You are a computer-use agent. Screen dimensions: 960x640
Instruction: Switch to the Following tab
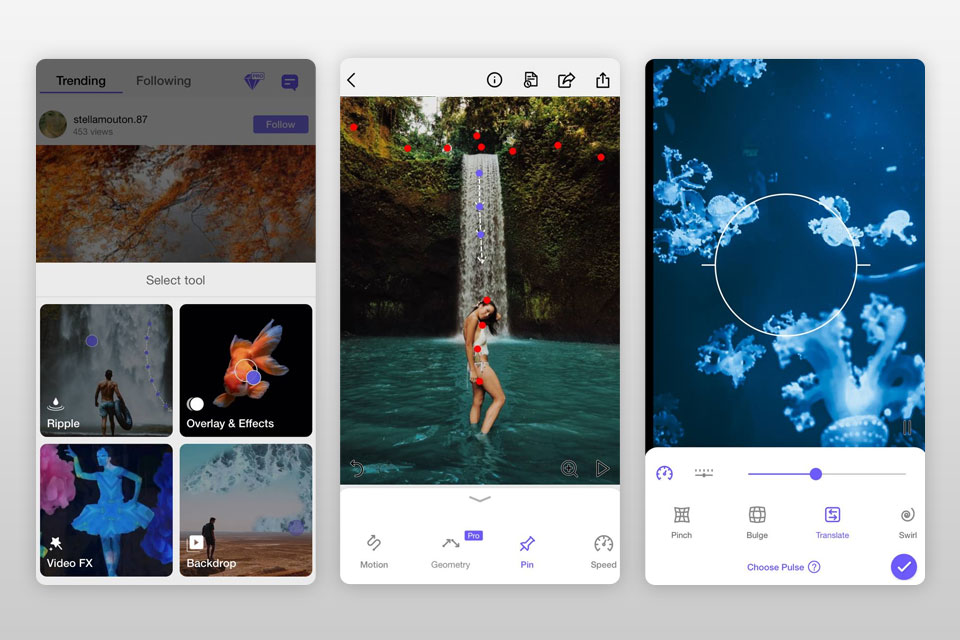point(163,81)
